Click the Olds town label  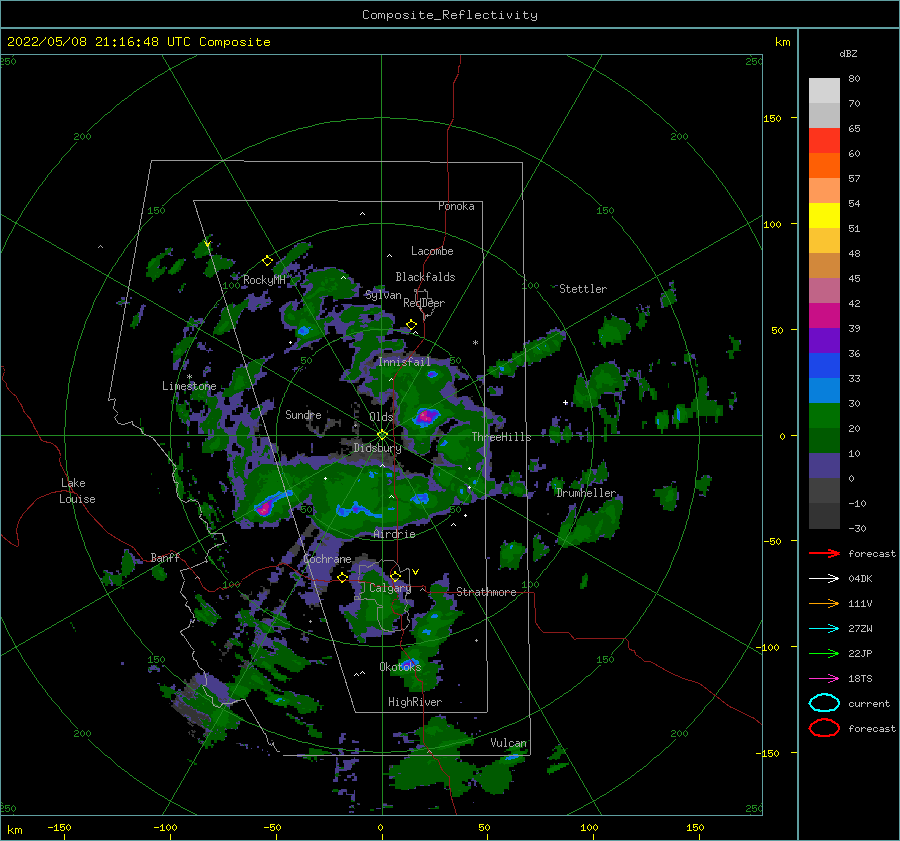pos(381,417)
